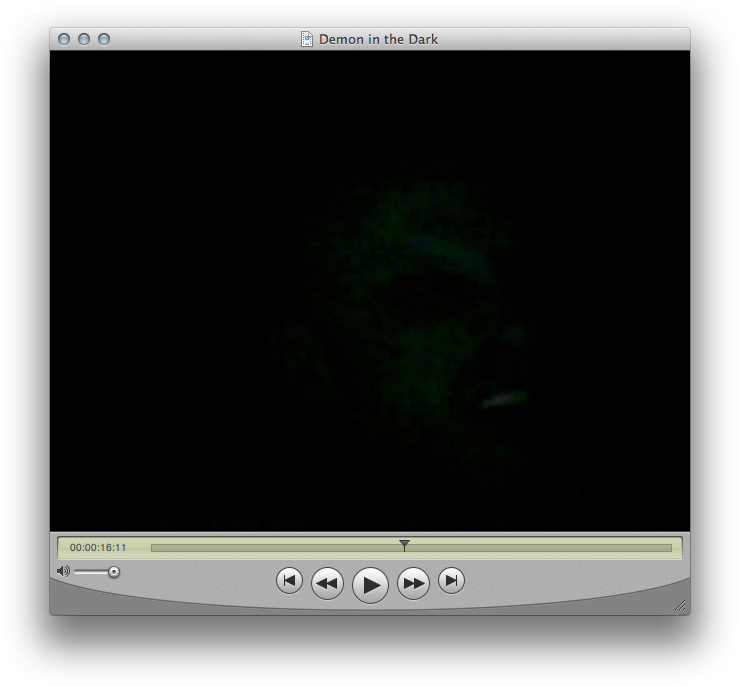Jump to the start of the movie
739x686 pixels.
coord(289,581)
